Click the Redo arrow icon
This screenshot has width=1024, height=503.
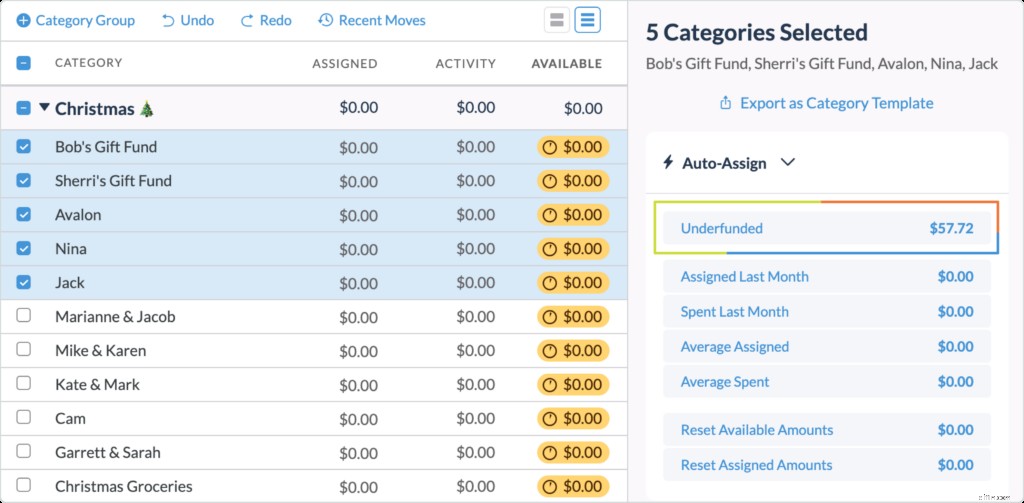coord(247,20)
